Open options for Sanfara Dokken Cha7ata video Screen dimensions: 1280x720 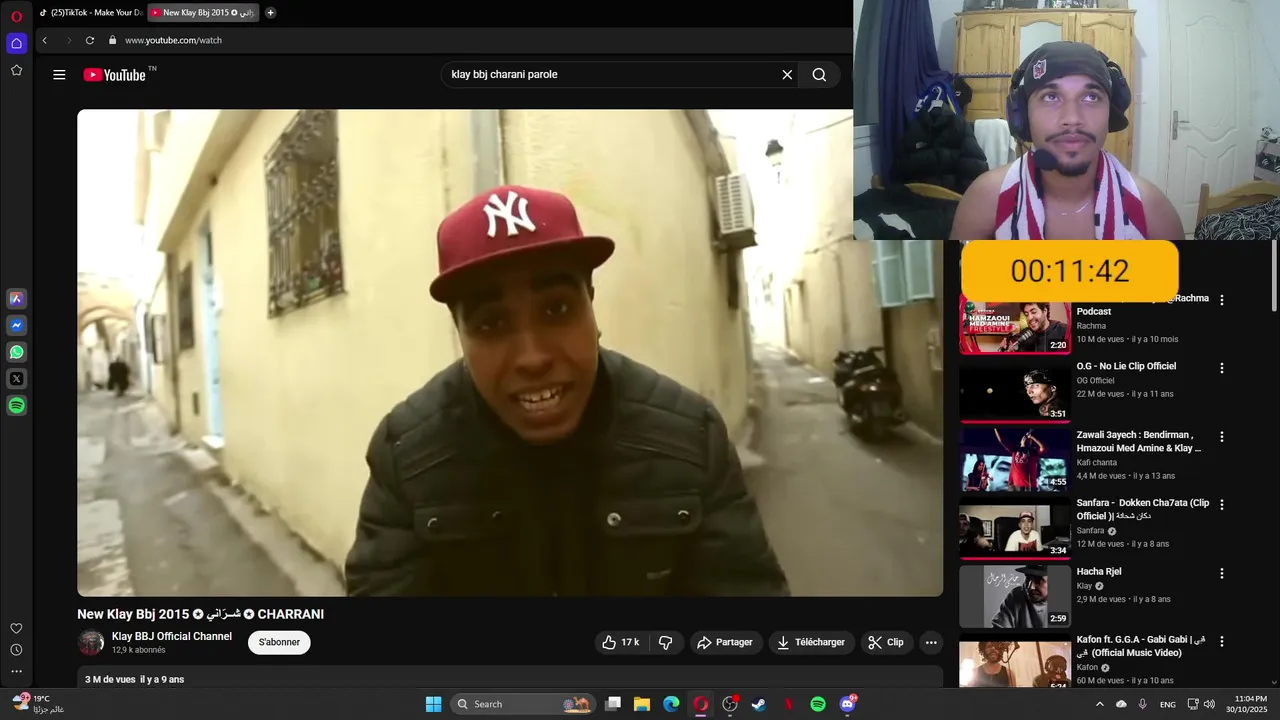1221,505
